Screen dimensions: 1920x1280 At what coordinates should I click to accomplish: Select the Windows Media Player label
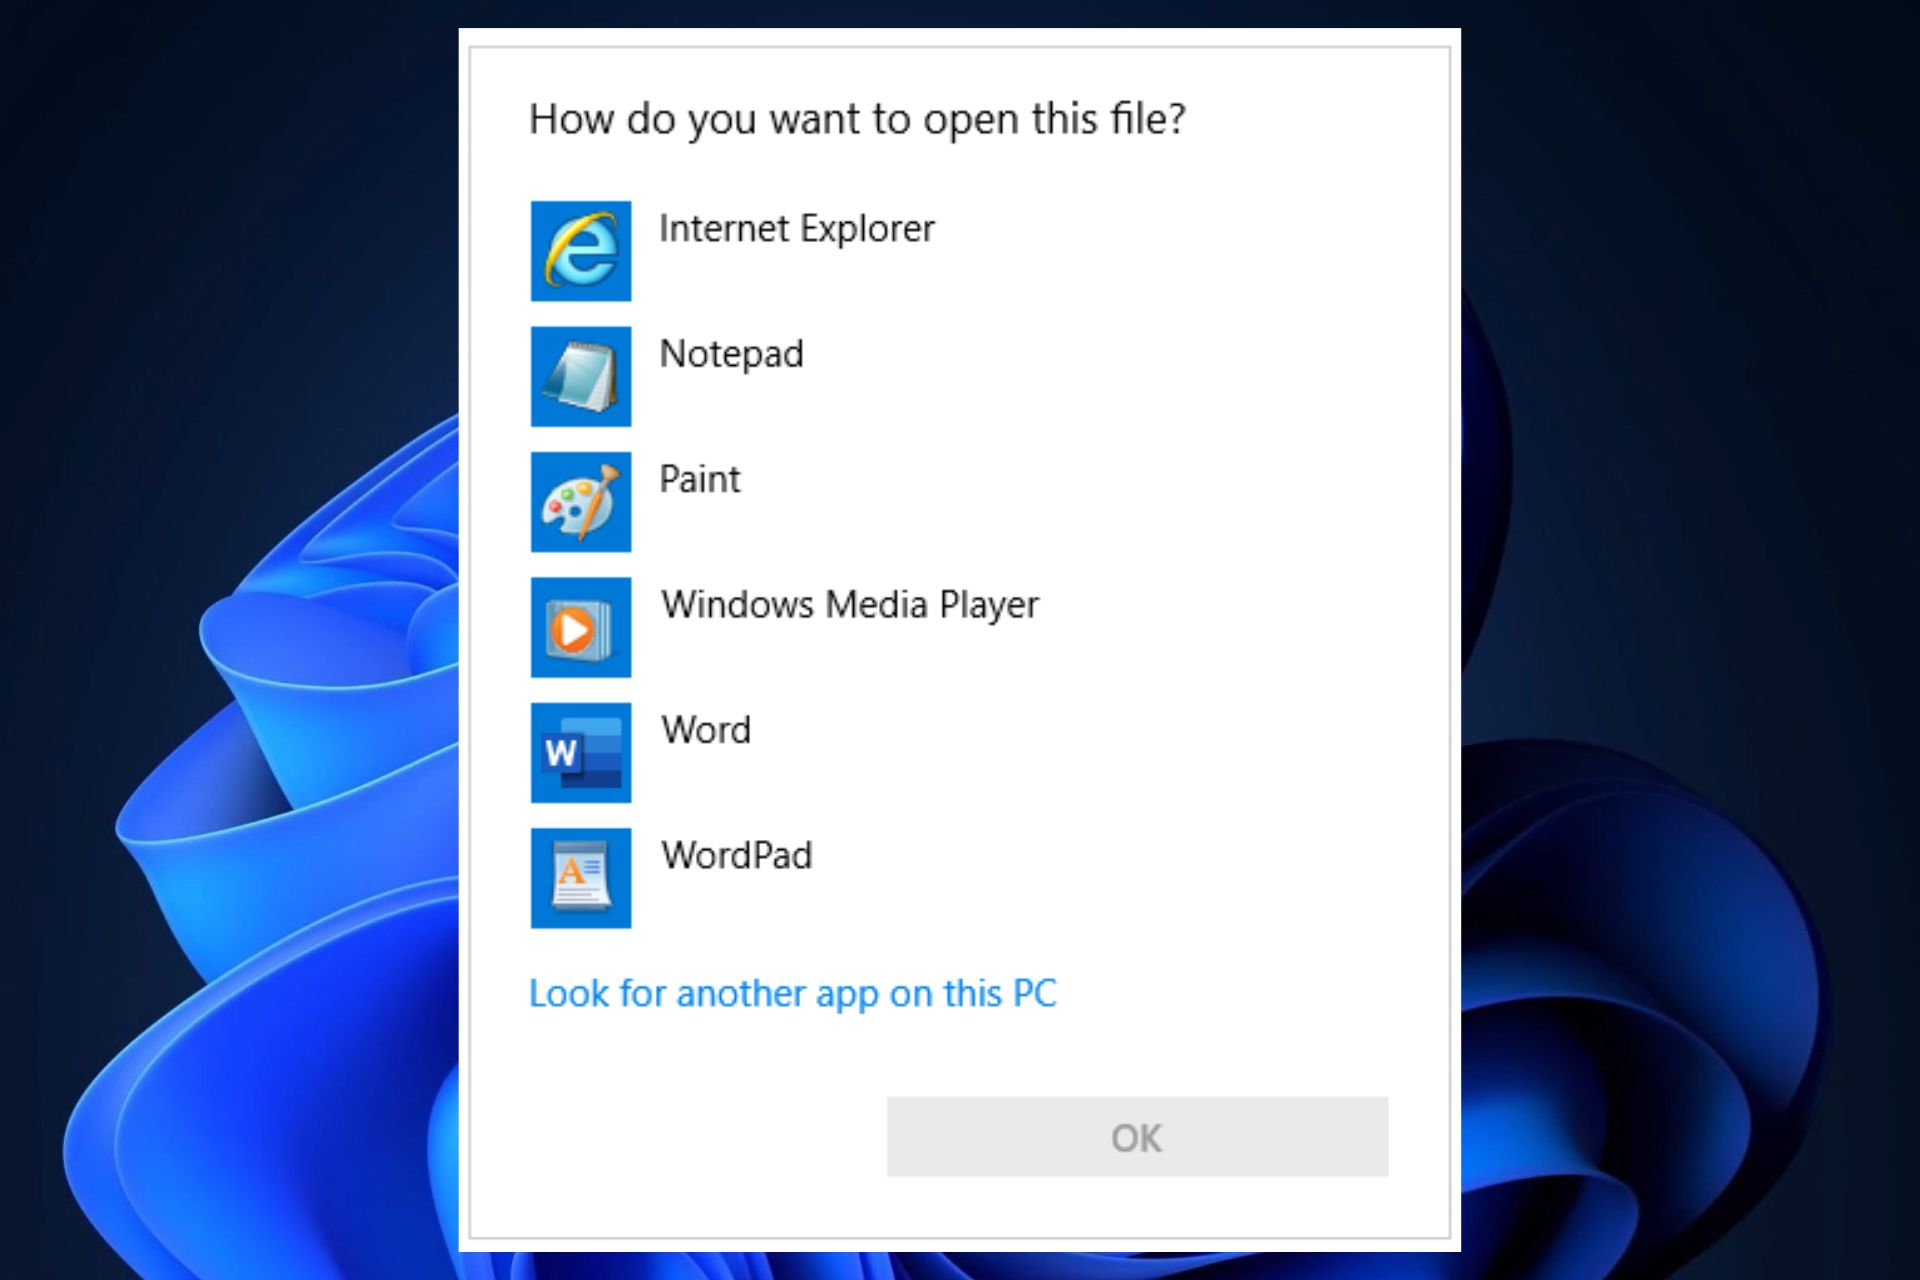(850, 606)
